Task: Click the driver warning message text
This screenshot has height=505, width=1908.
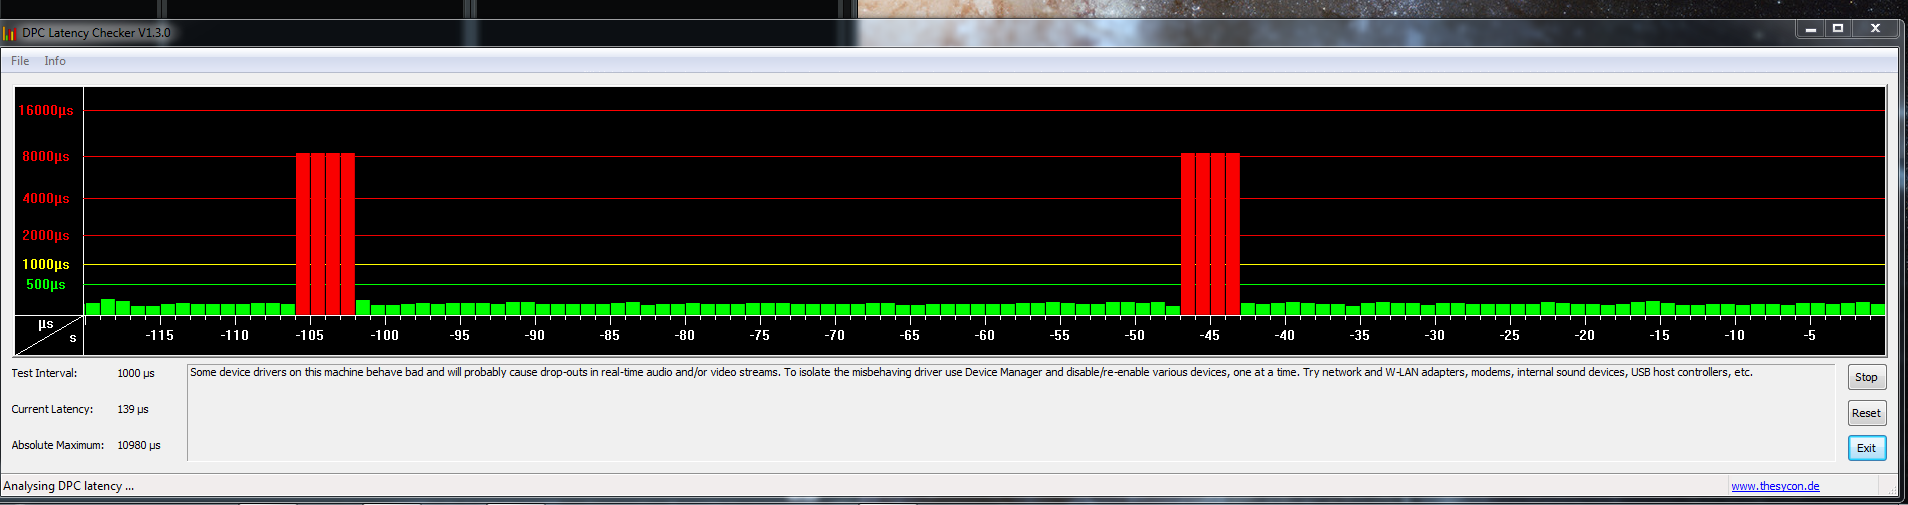Action: [971, 372]
